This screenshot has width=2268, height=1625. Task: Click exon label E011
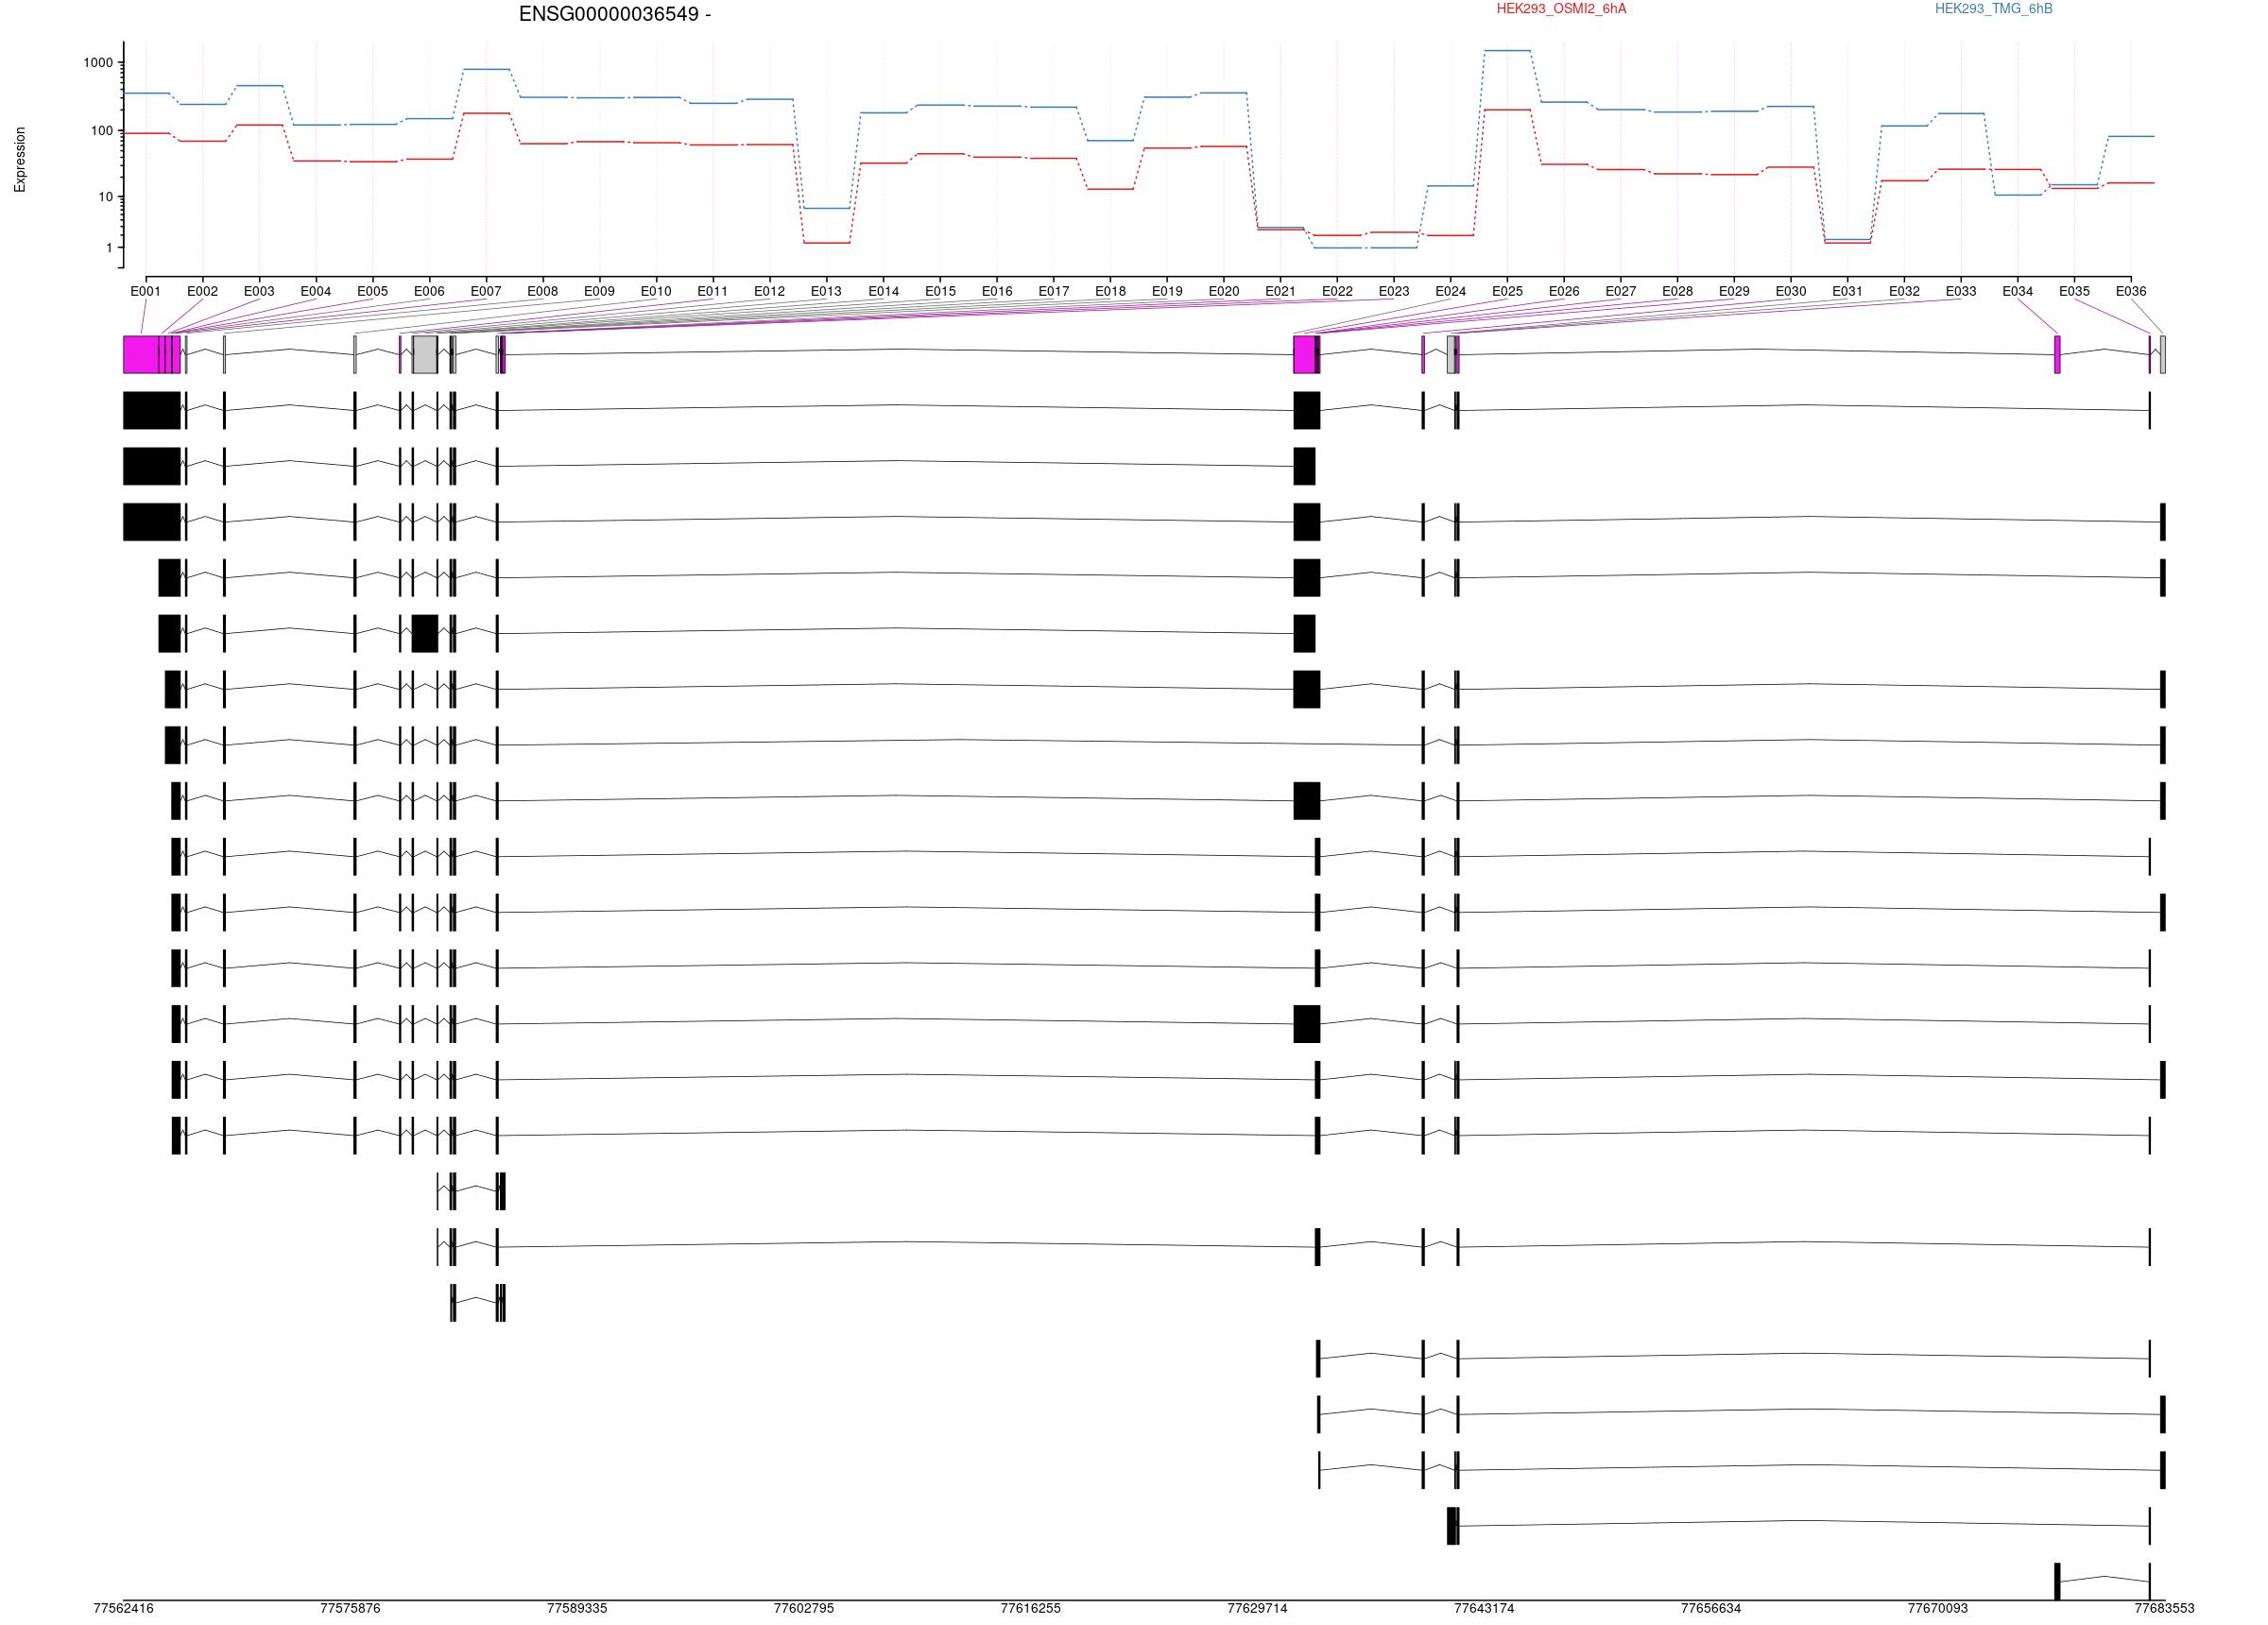point(713,292)
